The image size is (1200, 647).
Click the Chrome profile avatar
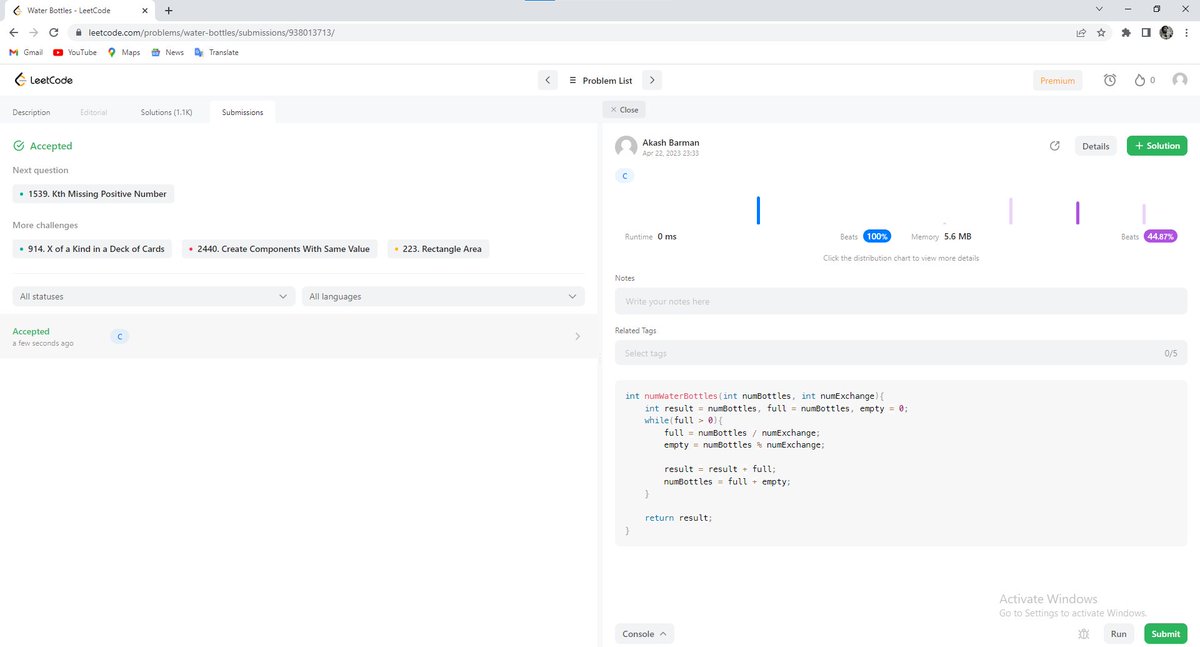click(x=1166, y=32)
